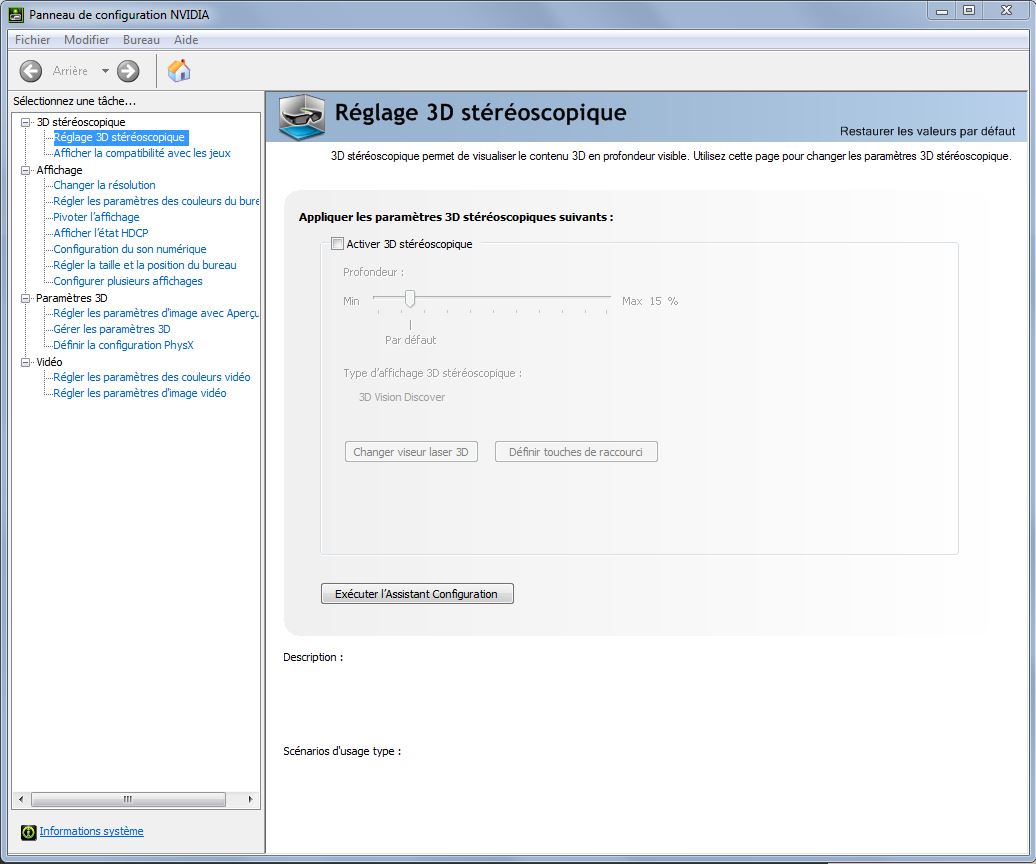
Task: Collapse the Vidéo tree node
Action: 26,362
